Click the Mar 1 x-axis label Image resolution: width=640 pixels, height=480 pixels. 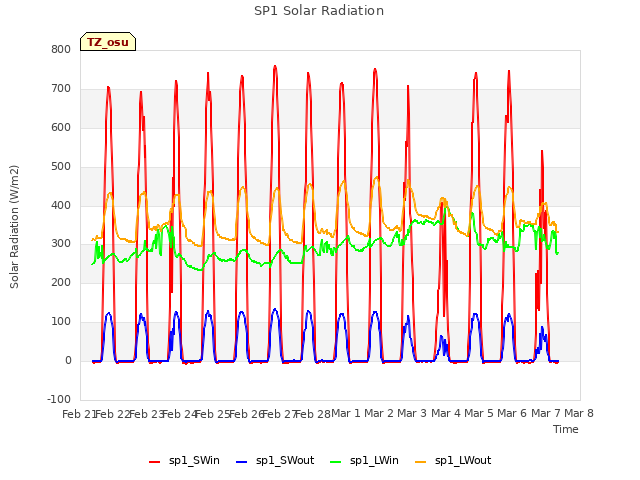[x=346, y=413]
